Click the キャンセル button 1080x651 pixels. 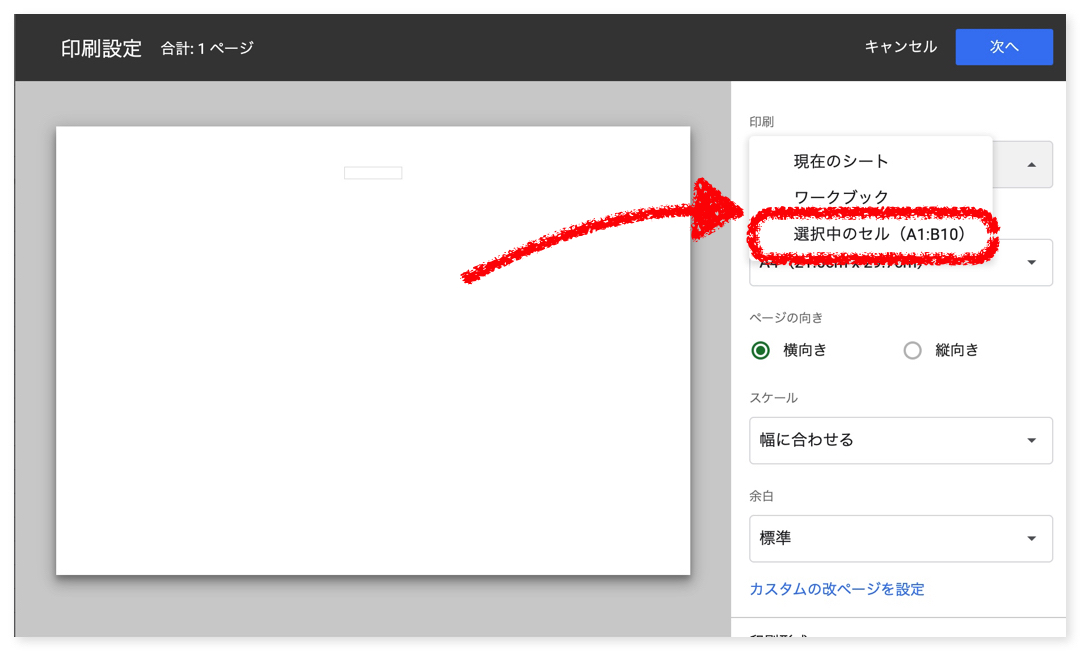tap(900, 47)
